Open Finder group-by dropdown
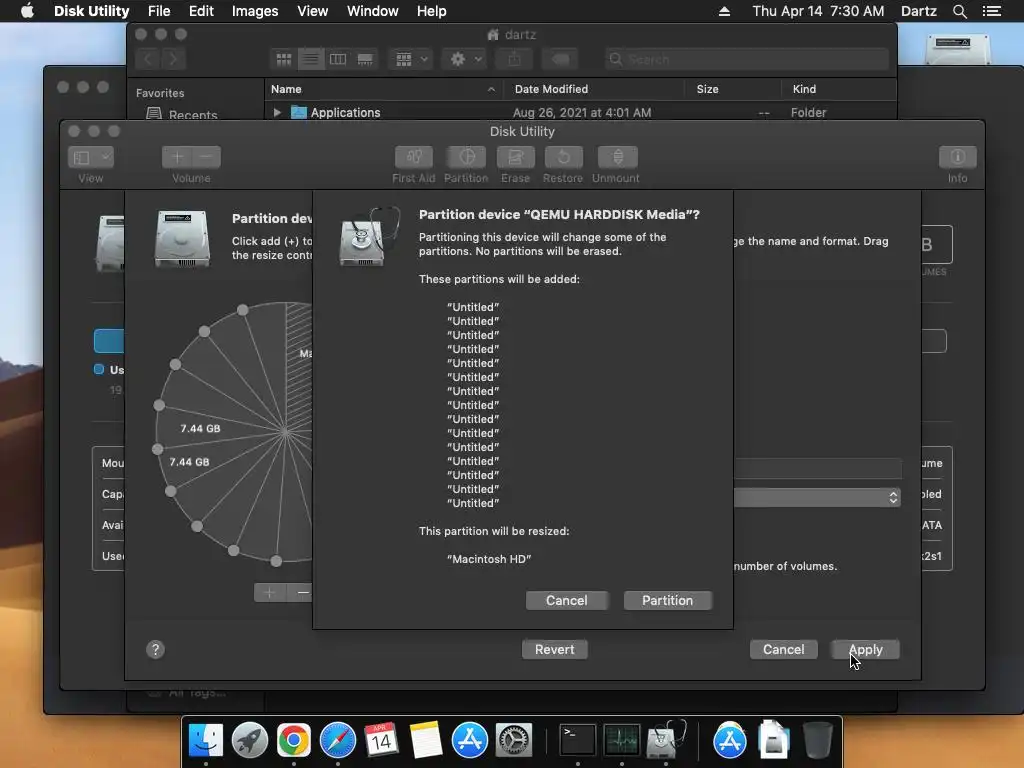Screen dimensions: 1024x768 pos(411,59)
